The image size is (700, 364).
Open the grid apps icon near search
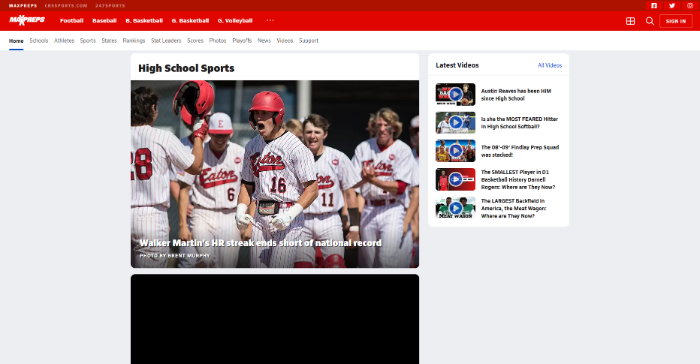[630, 21]
